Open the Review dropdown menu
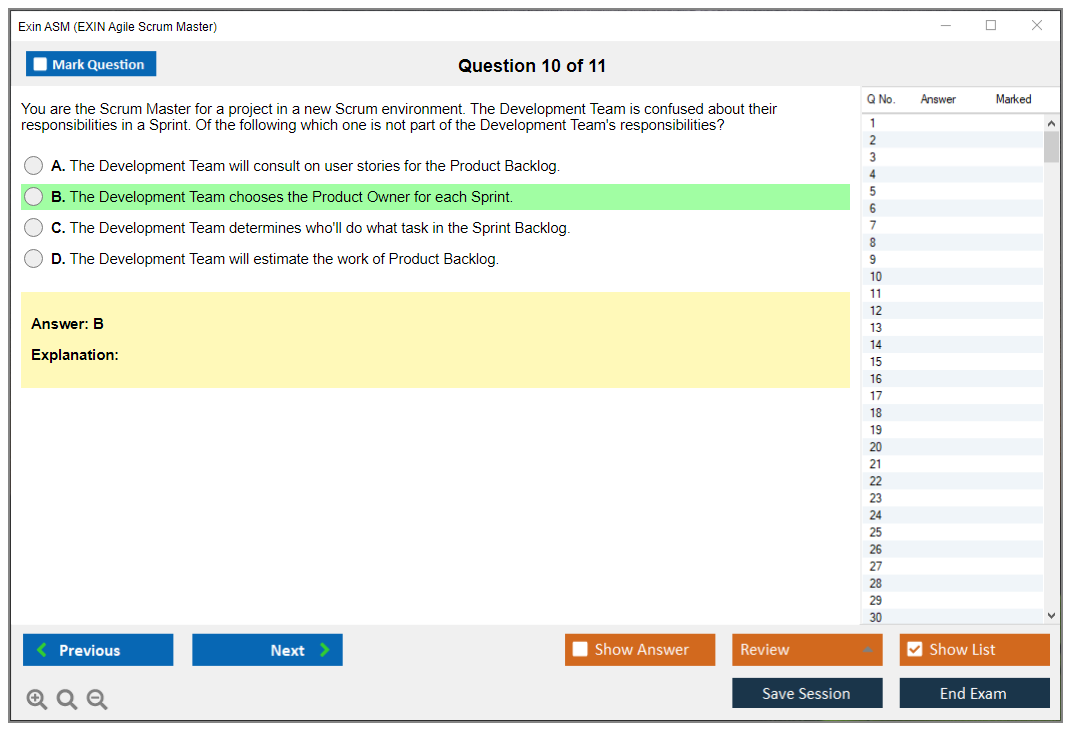The width and height of the screenshot is (1075, 735). 807,650
